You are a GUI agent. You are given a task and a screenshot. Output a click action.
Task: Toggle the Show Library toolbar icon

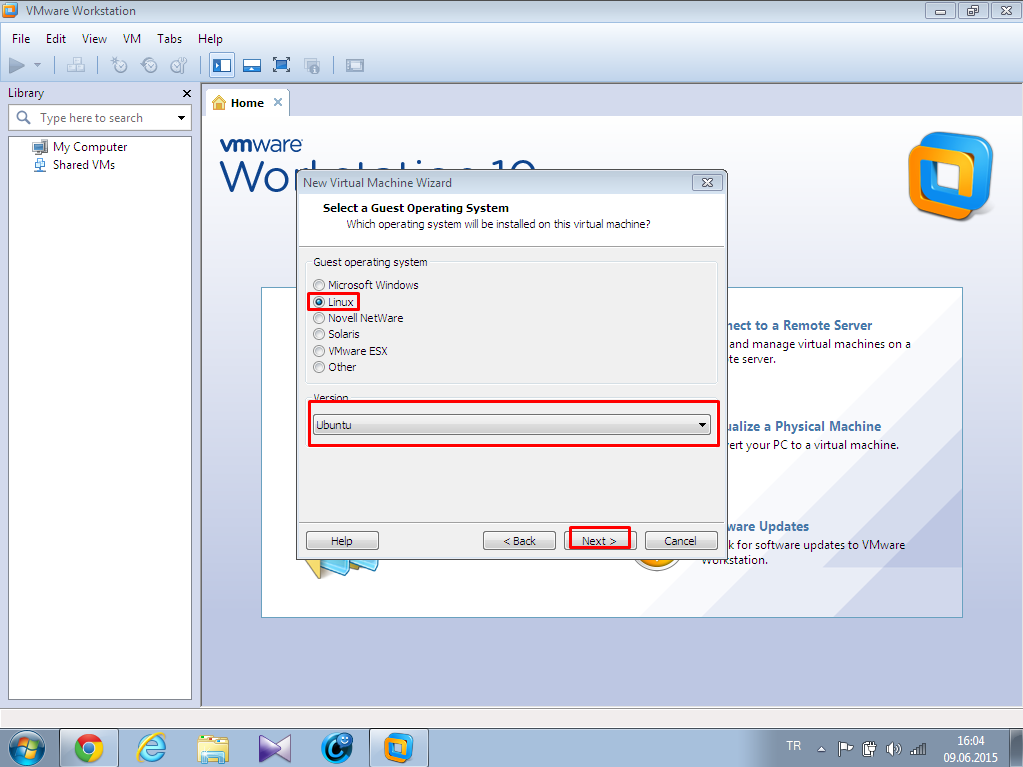(x=222, y=65)
